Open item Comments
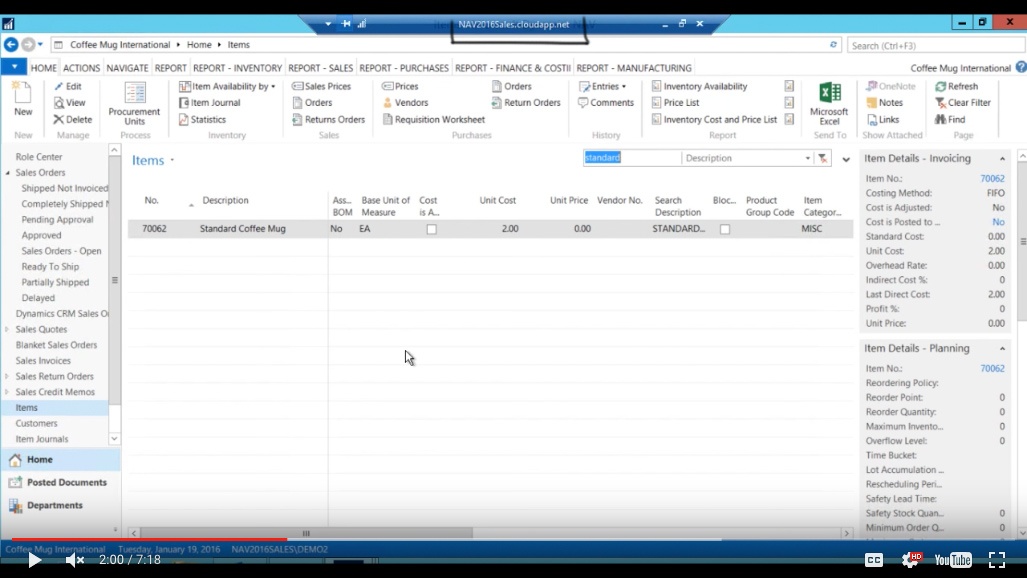The height and width of the screenshot is (578, 1027). (606, 103)
